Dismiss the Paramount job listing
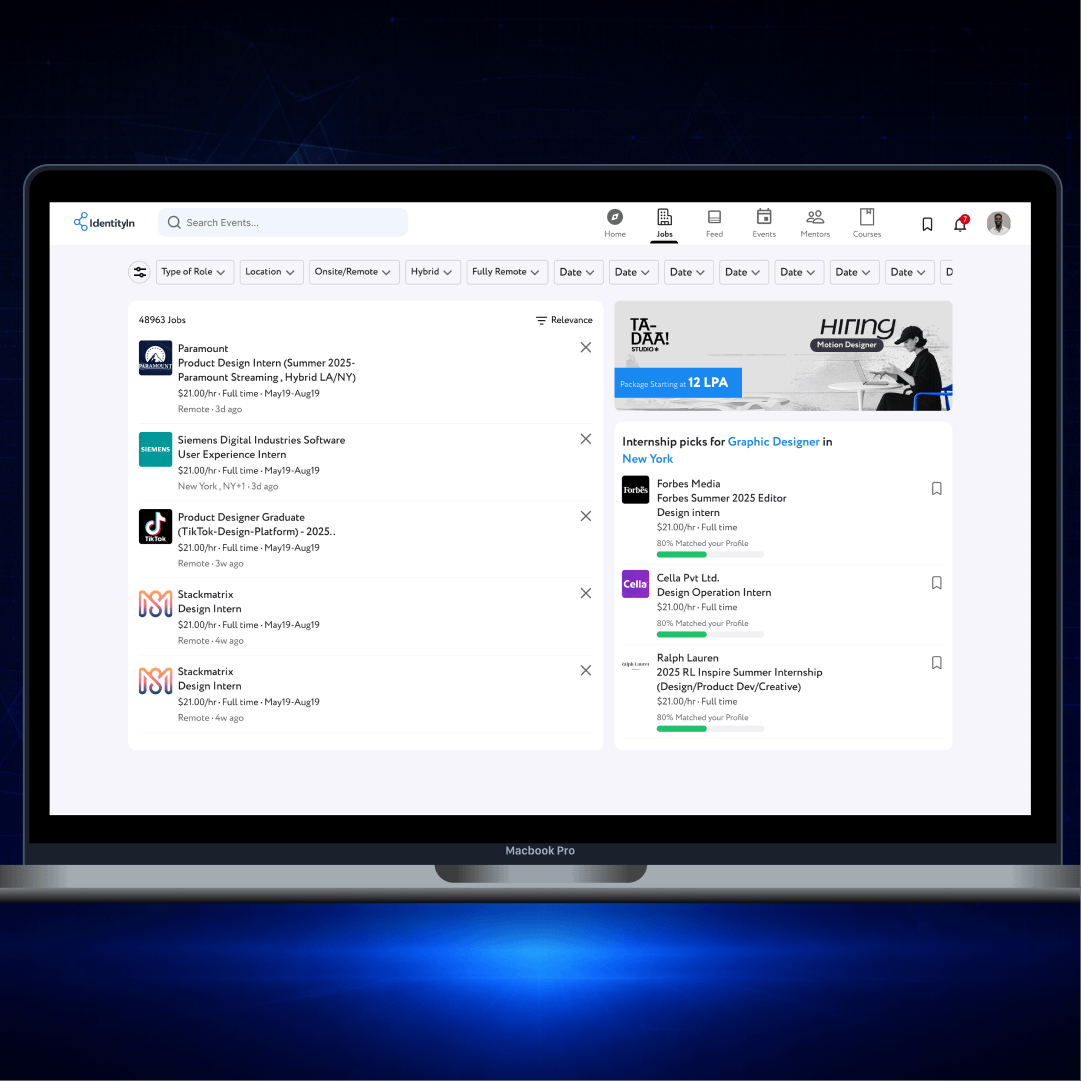1081x1081 pixels. pos(586,347)
